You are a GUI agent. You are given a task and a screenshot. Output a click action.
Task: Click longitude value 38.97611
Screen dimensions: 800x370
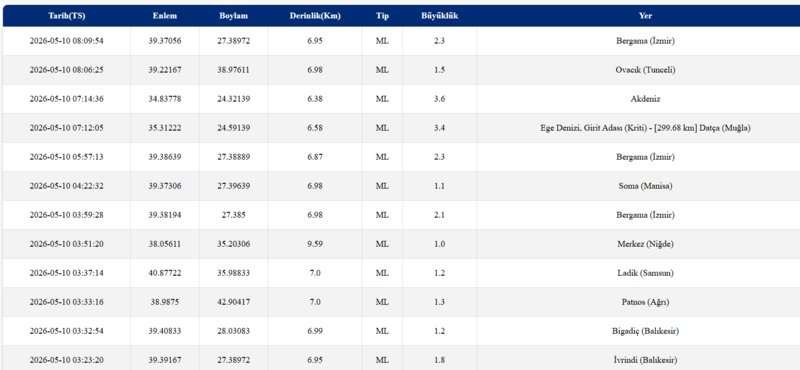click(x=233, y=70)
